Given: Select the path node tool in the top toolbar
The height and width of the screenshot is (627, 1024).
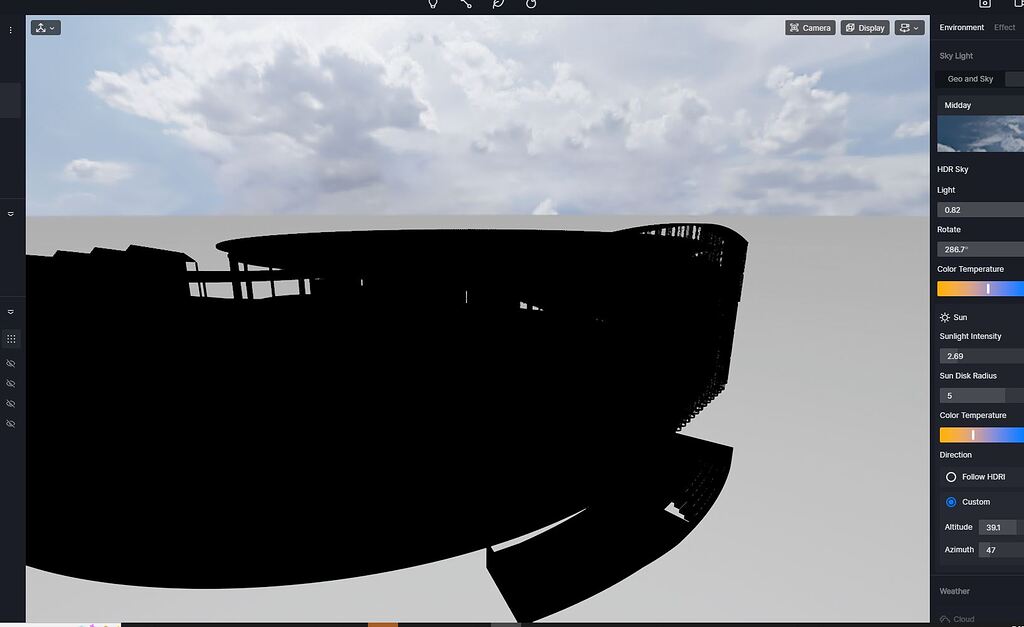Looking at the screenshot, I should pyautogui.click(x=465, y=4).
